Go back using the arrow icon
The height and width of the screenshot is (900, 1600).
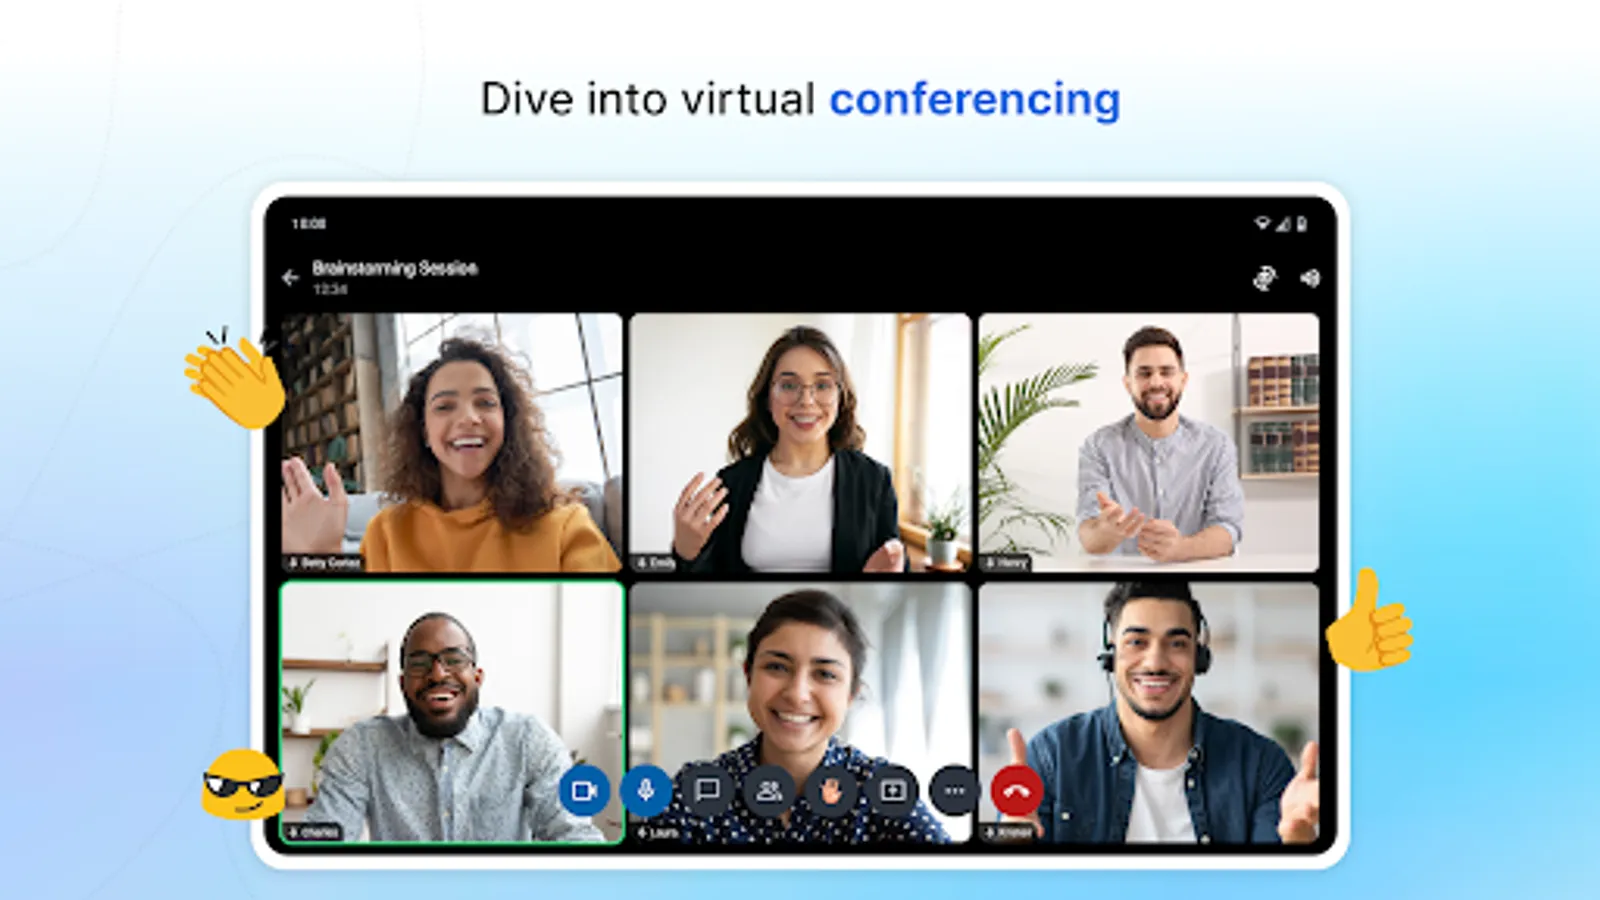click(x=291, y=278)
